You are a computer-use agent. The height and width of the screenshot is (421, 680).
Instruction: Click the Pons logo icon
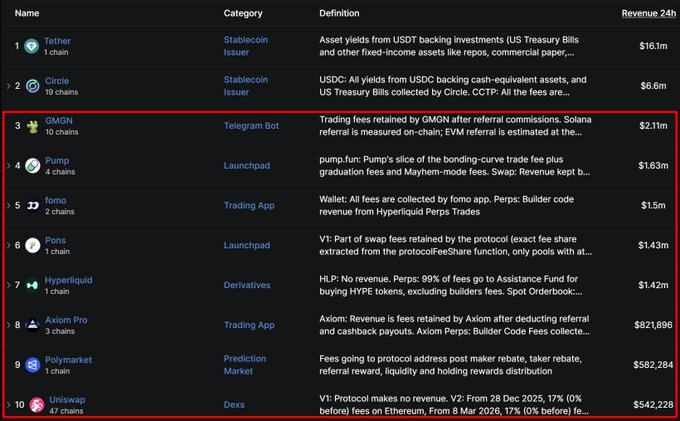33,245
